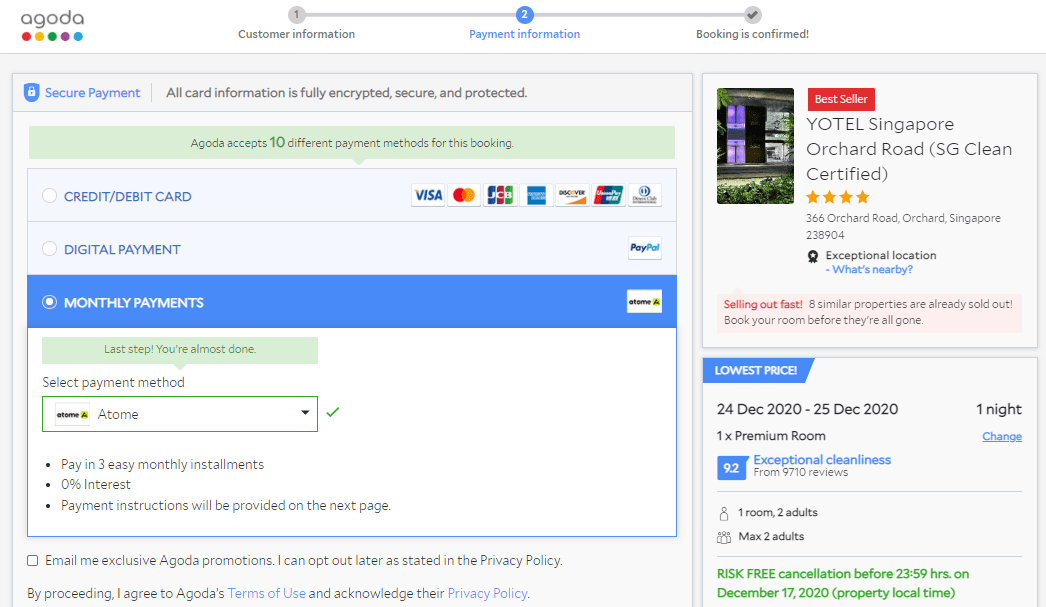The image size is (1046, 607).
Task: Click the JCB card icon
Action: click(x=500, y=195)
